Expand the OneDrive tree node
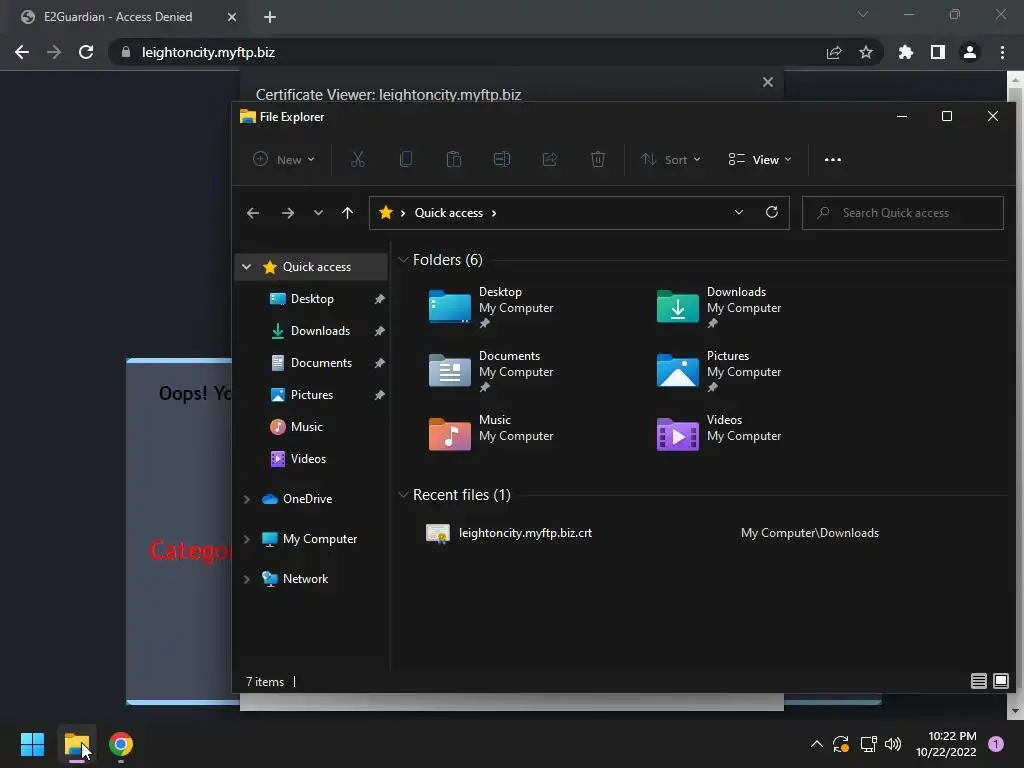Screen dimensions: 1024x768 click(x=246, y=499)
